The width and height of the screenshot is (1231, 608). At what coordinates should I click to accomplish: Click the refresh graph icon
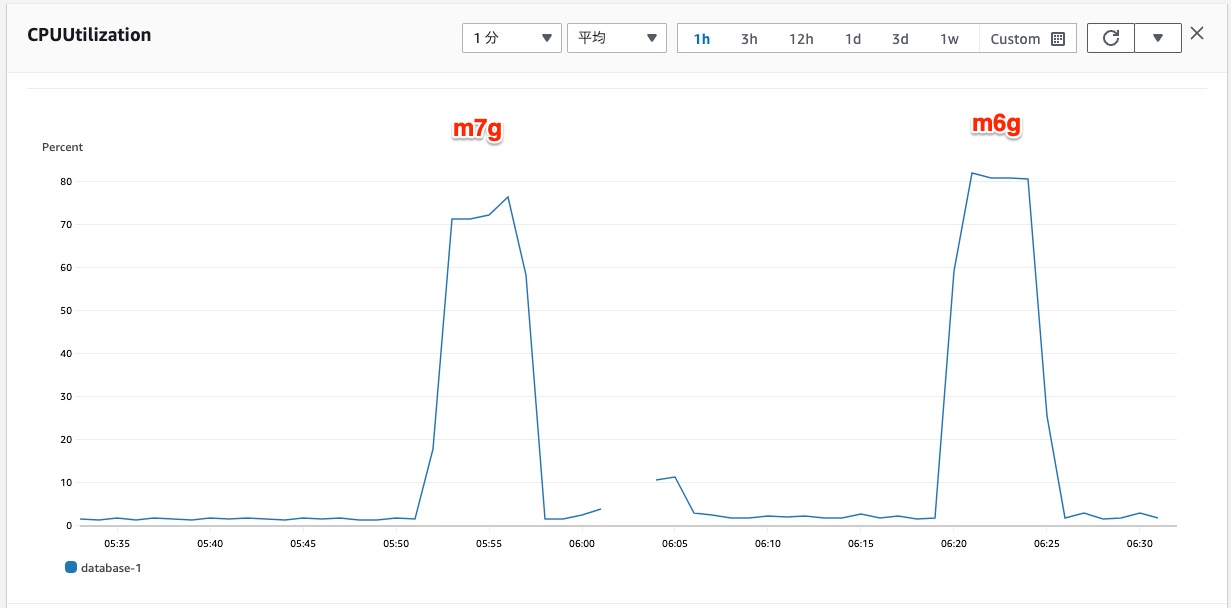(1110, 38)
